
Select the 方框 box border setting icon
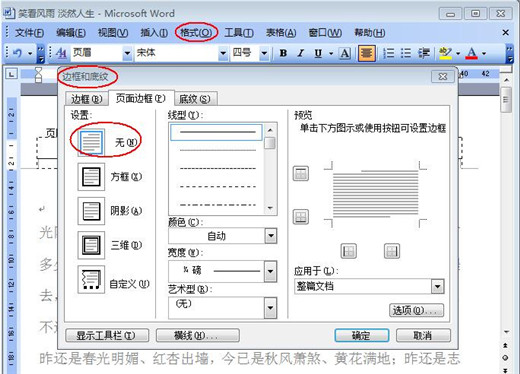[91, 177]
